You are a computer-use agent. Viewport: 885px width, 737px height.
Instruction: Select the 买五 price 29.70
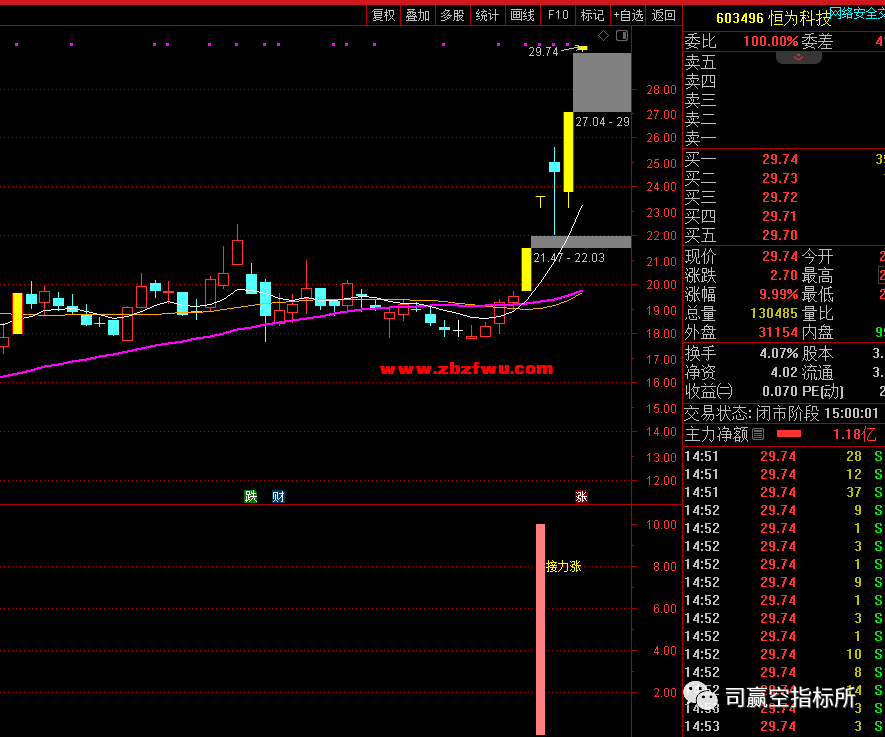tap(779, 235)
